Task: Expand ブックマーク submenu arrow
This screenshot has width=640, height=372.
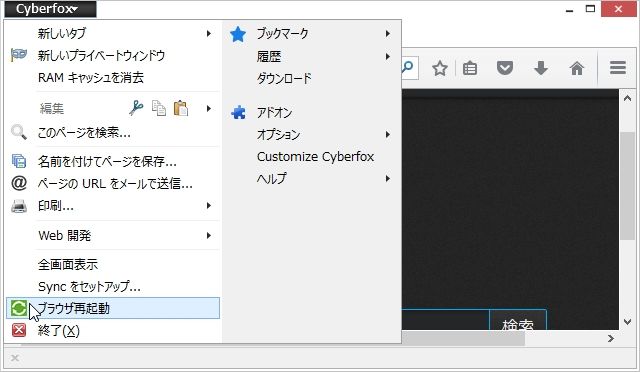Action: tap(387, 33)
